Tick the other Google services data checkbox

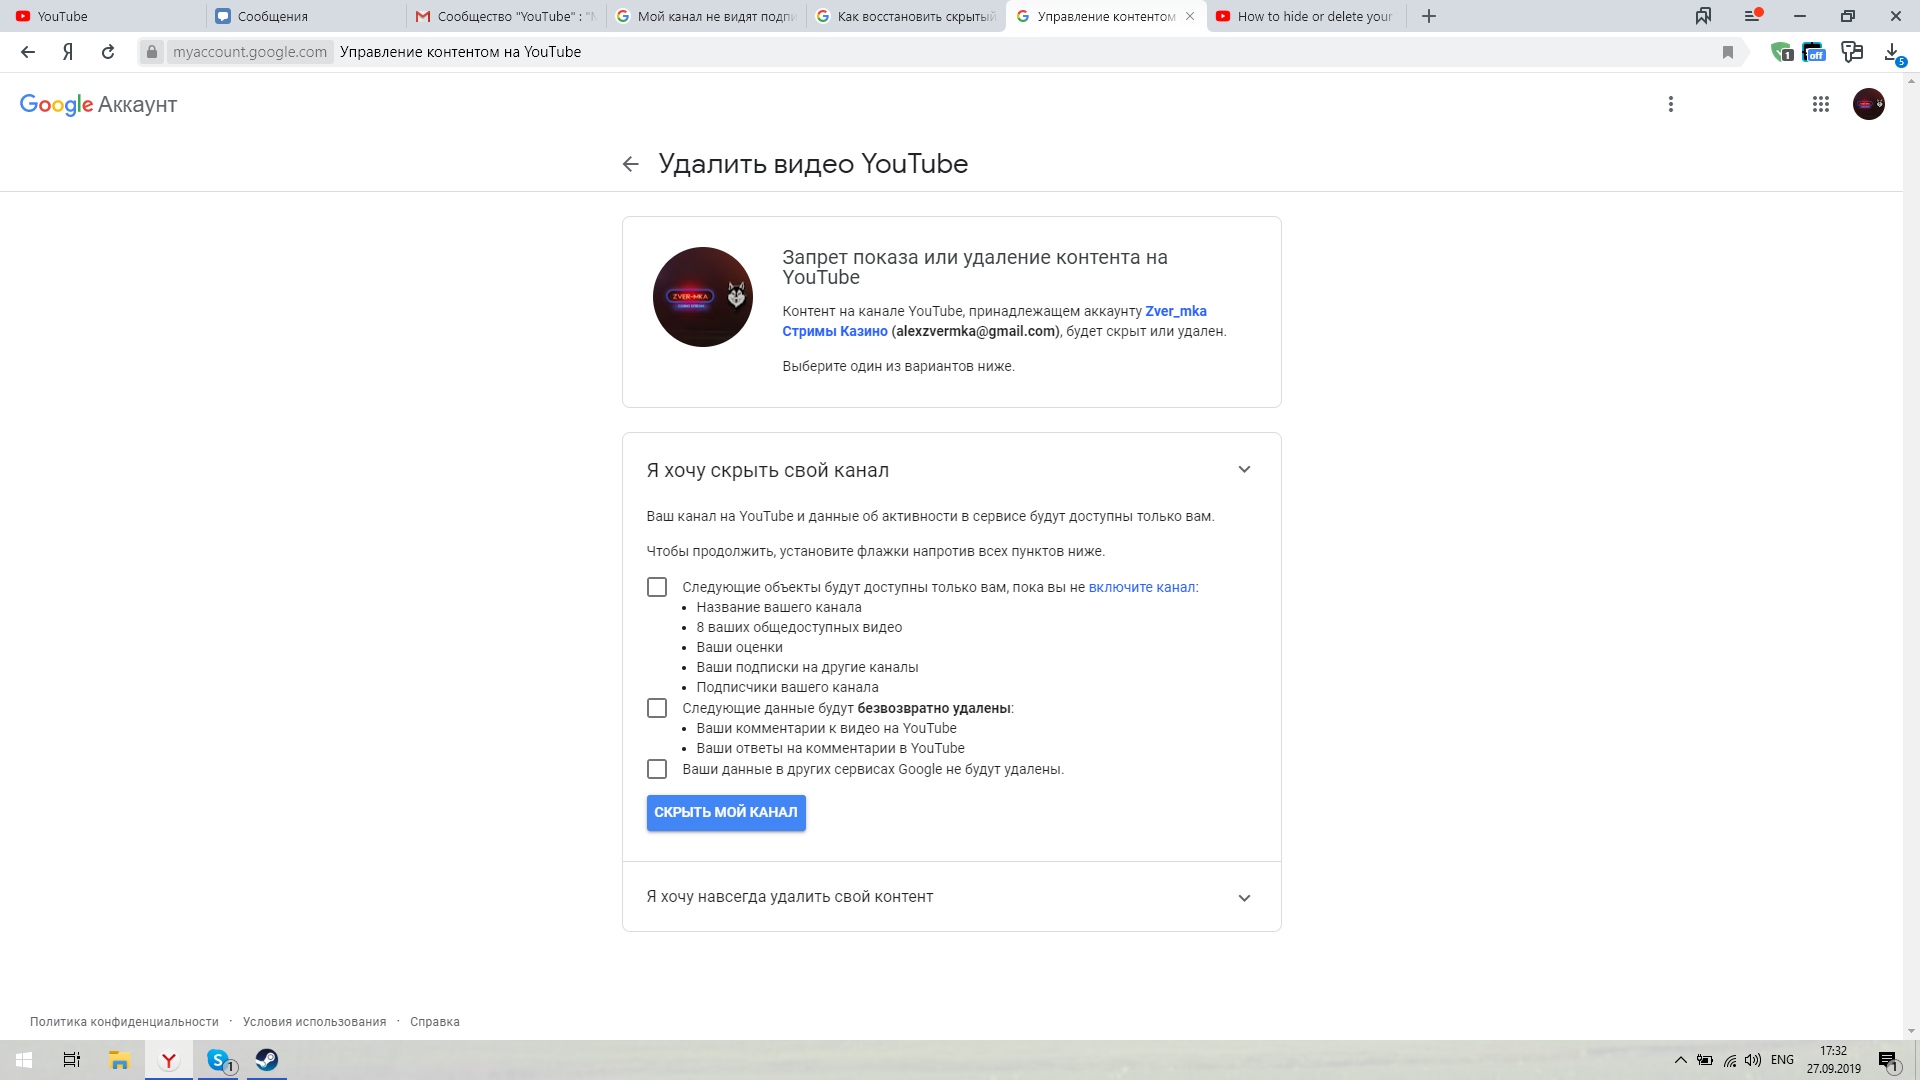tap(657, 769)
